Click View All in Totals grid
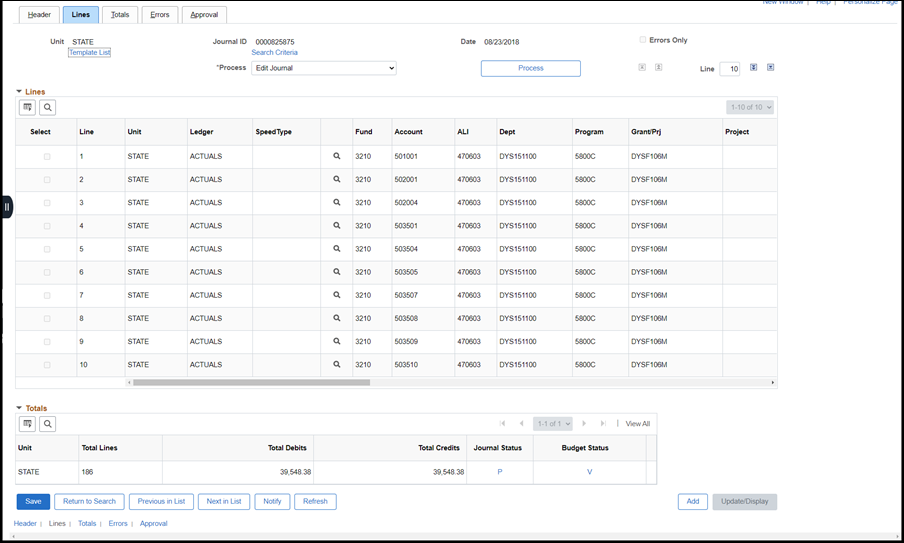Viewport: 904px width, 543px height. [638, 424]
